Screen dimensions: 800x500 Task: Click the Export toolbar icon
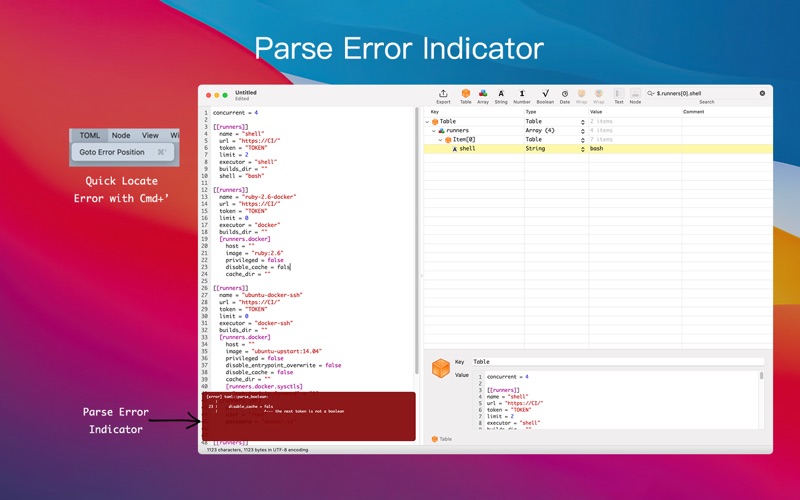click(x=443, y=95)
